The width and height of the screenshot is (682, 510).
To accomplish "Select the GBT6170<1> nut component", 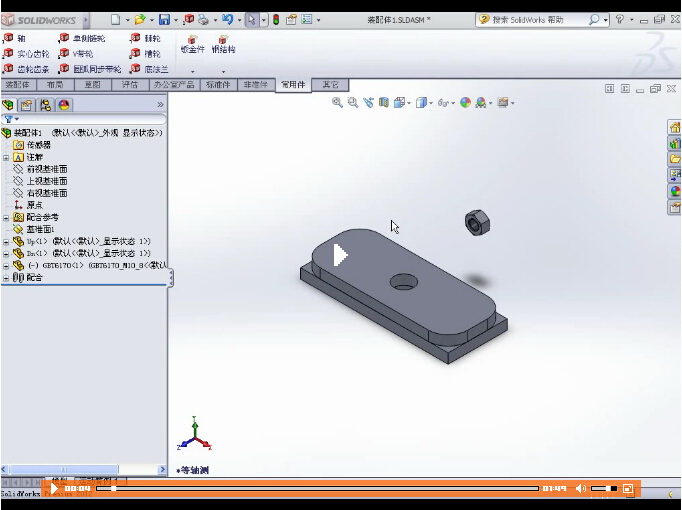I will click(x=89, y=265).
